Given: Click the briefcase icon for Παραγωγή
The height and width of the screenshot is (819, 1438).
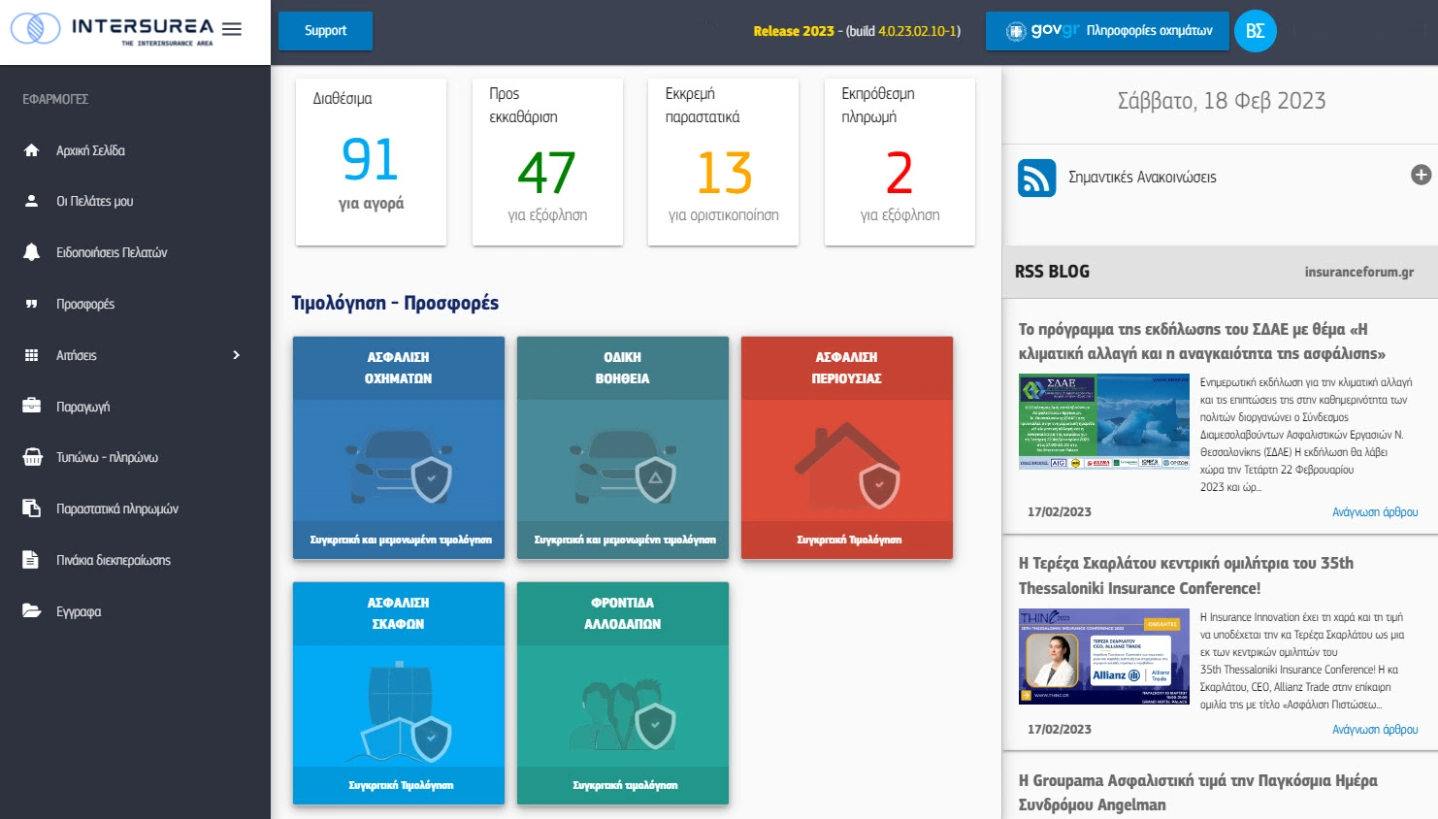Looking at the screenshot, I should click(31, 407).
